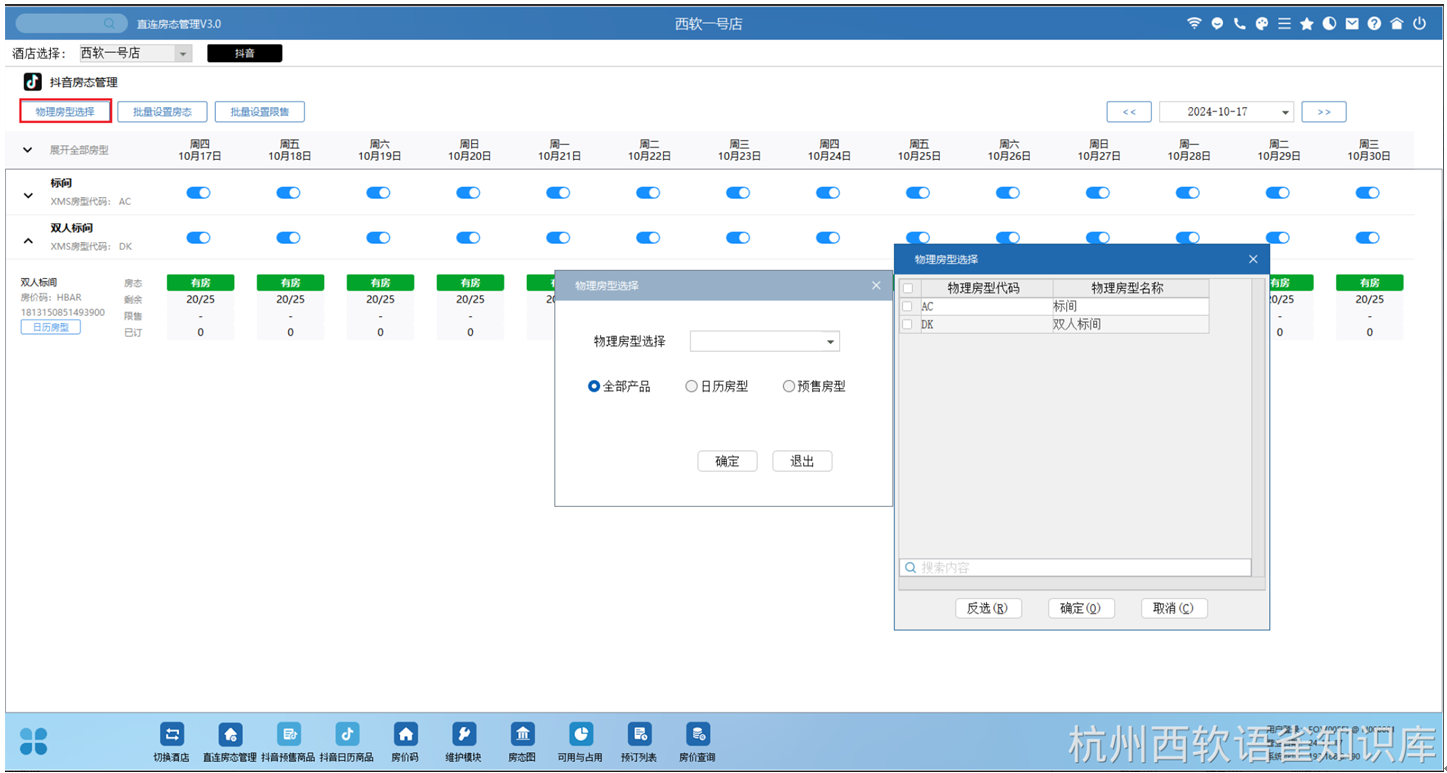Click the >> next date range button
The height and width of the screenshot is (773, 1447).
click(x=1323, y=112)
